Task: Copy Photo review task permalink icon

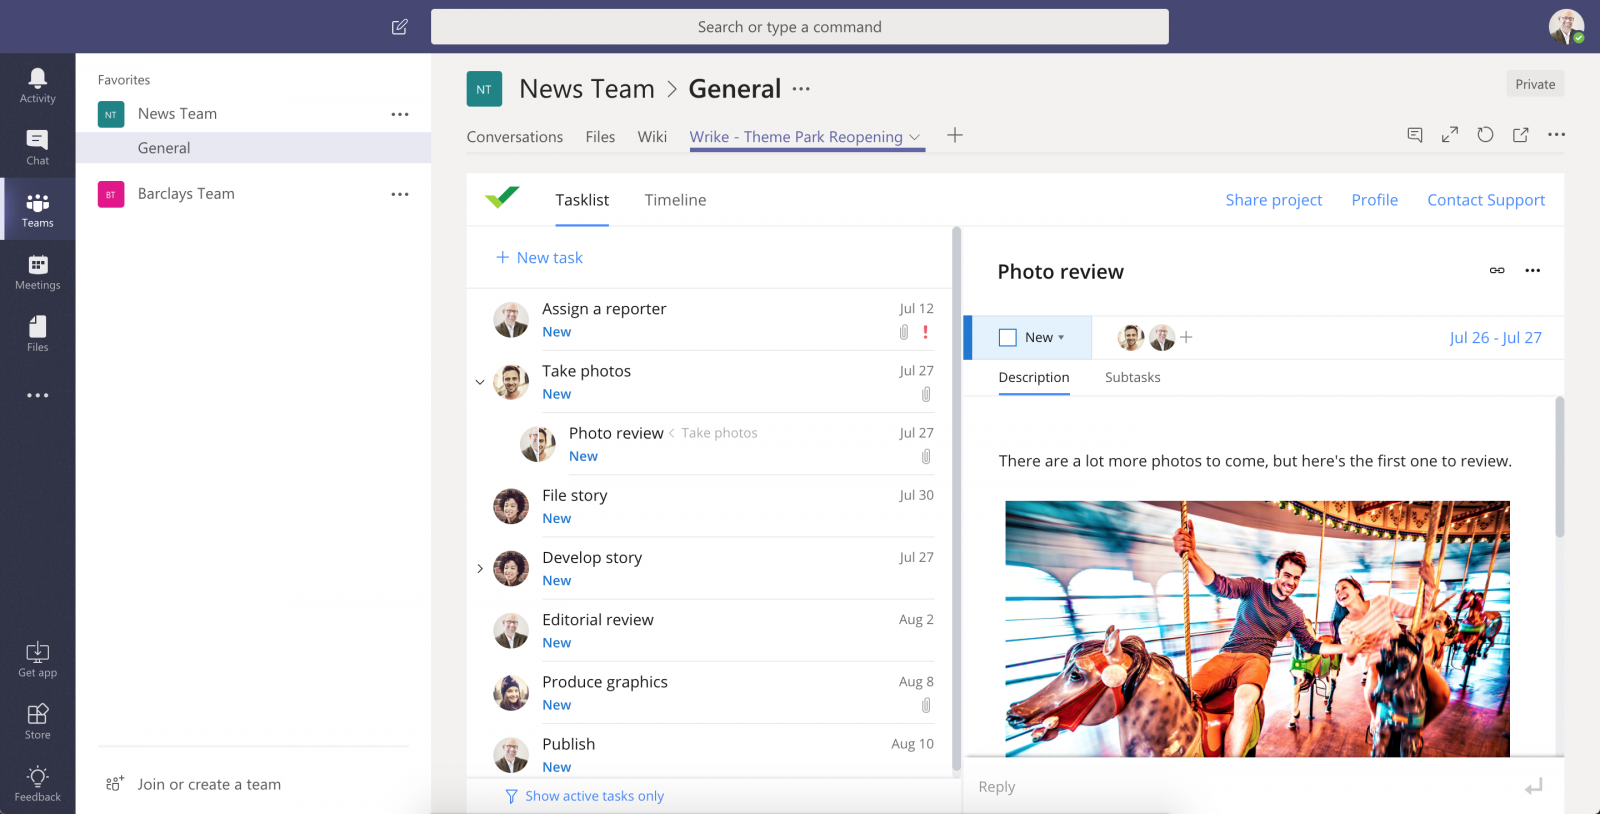Action: coord(1497,271)
